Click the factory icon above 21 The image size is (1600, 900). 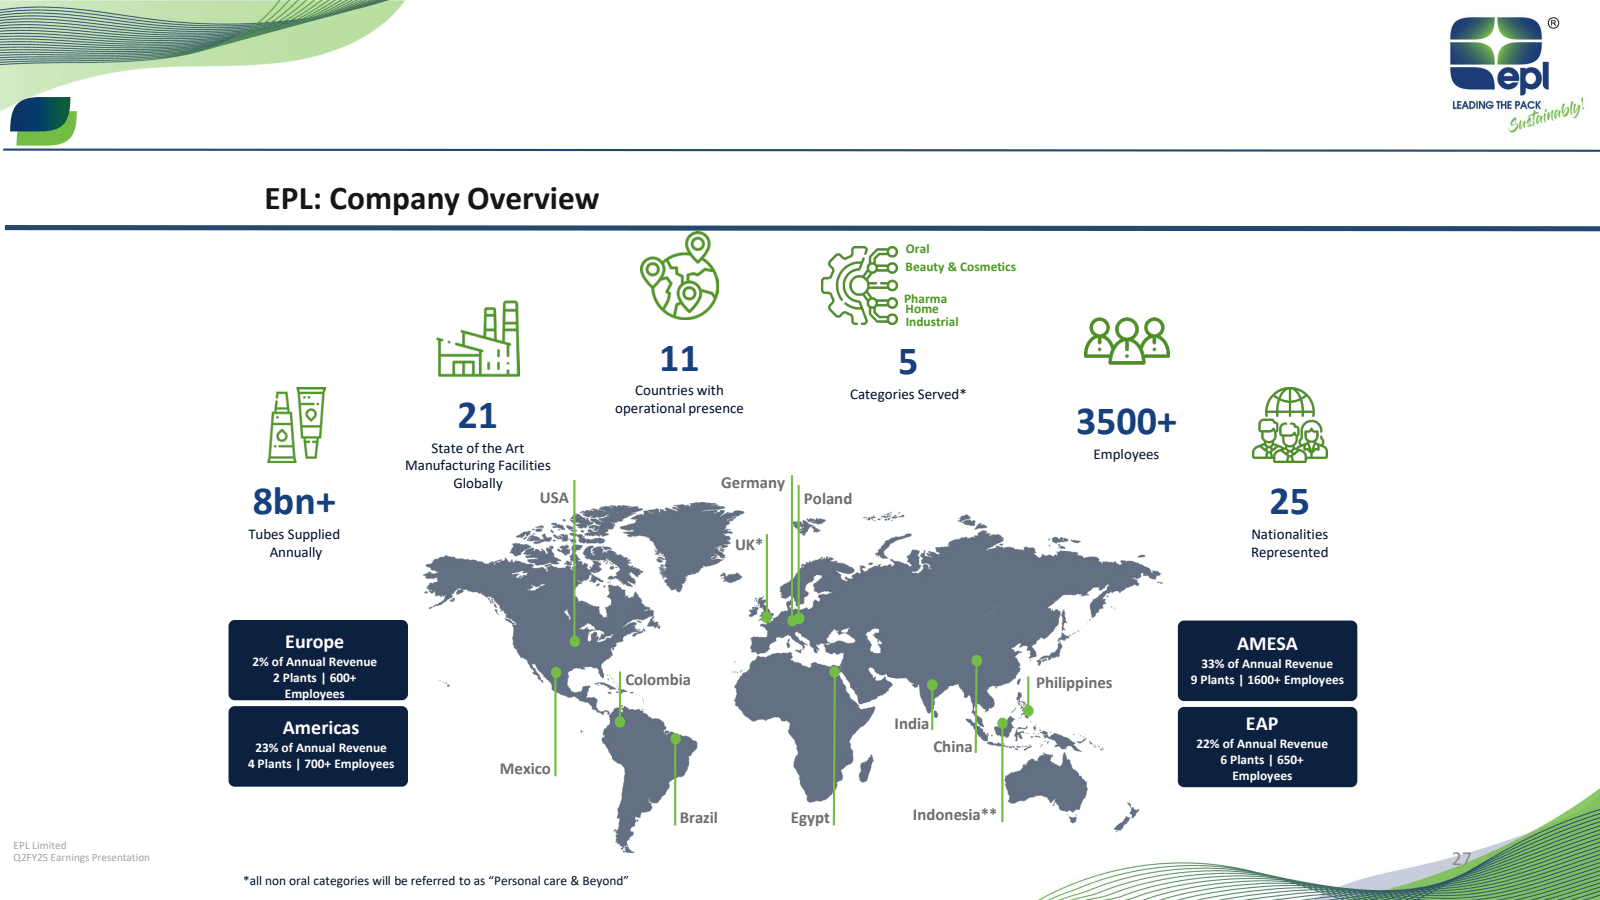(x=479, y=339)
